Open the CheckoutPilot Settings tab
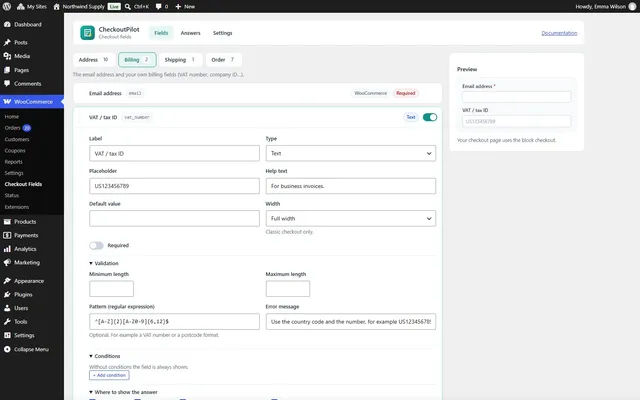 pyautogui.click(x=222, y=33)
